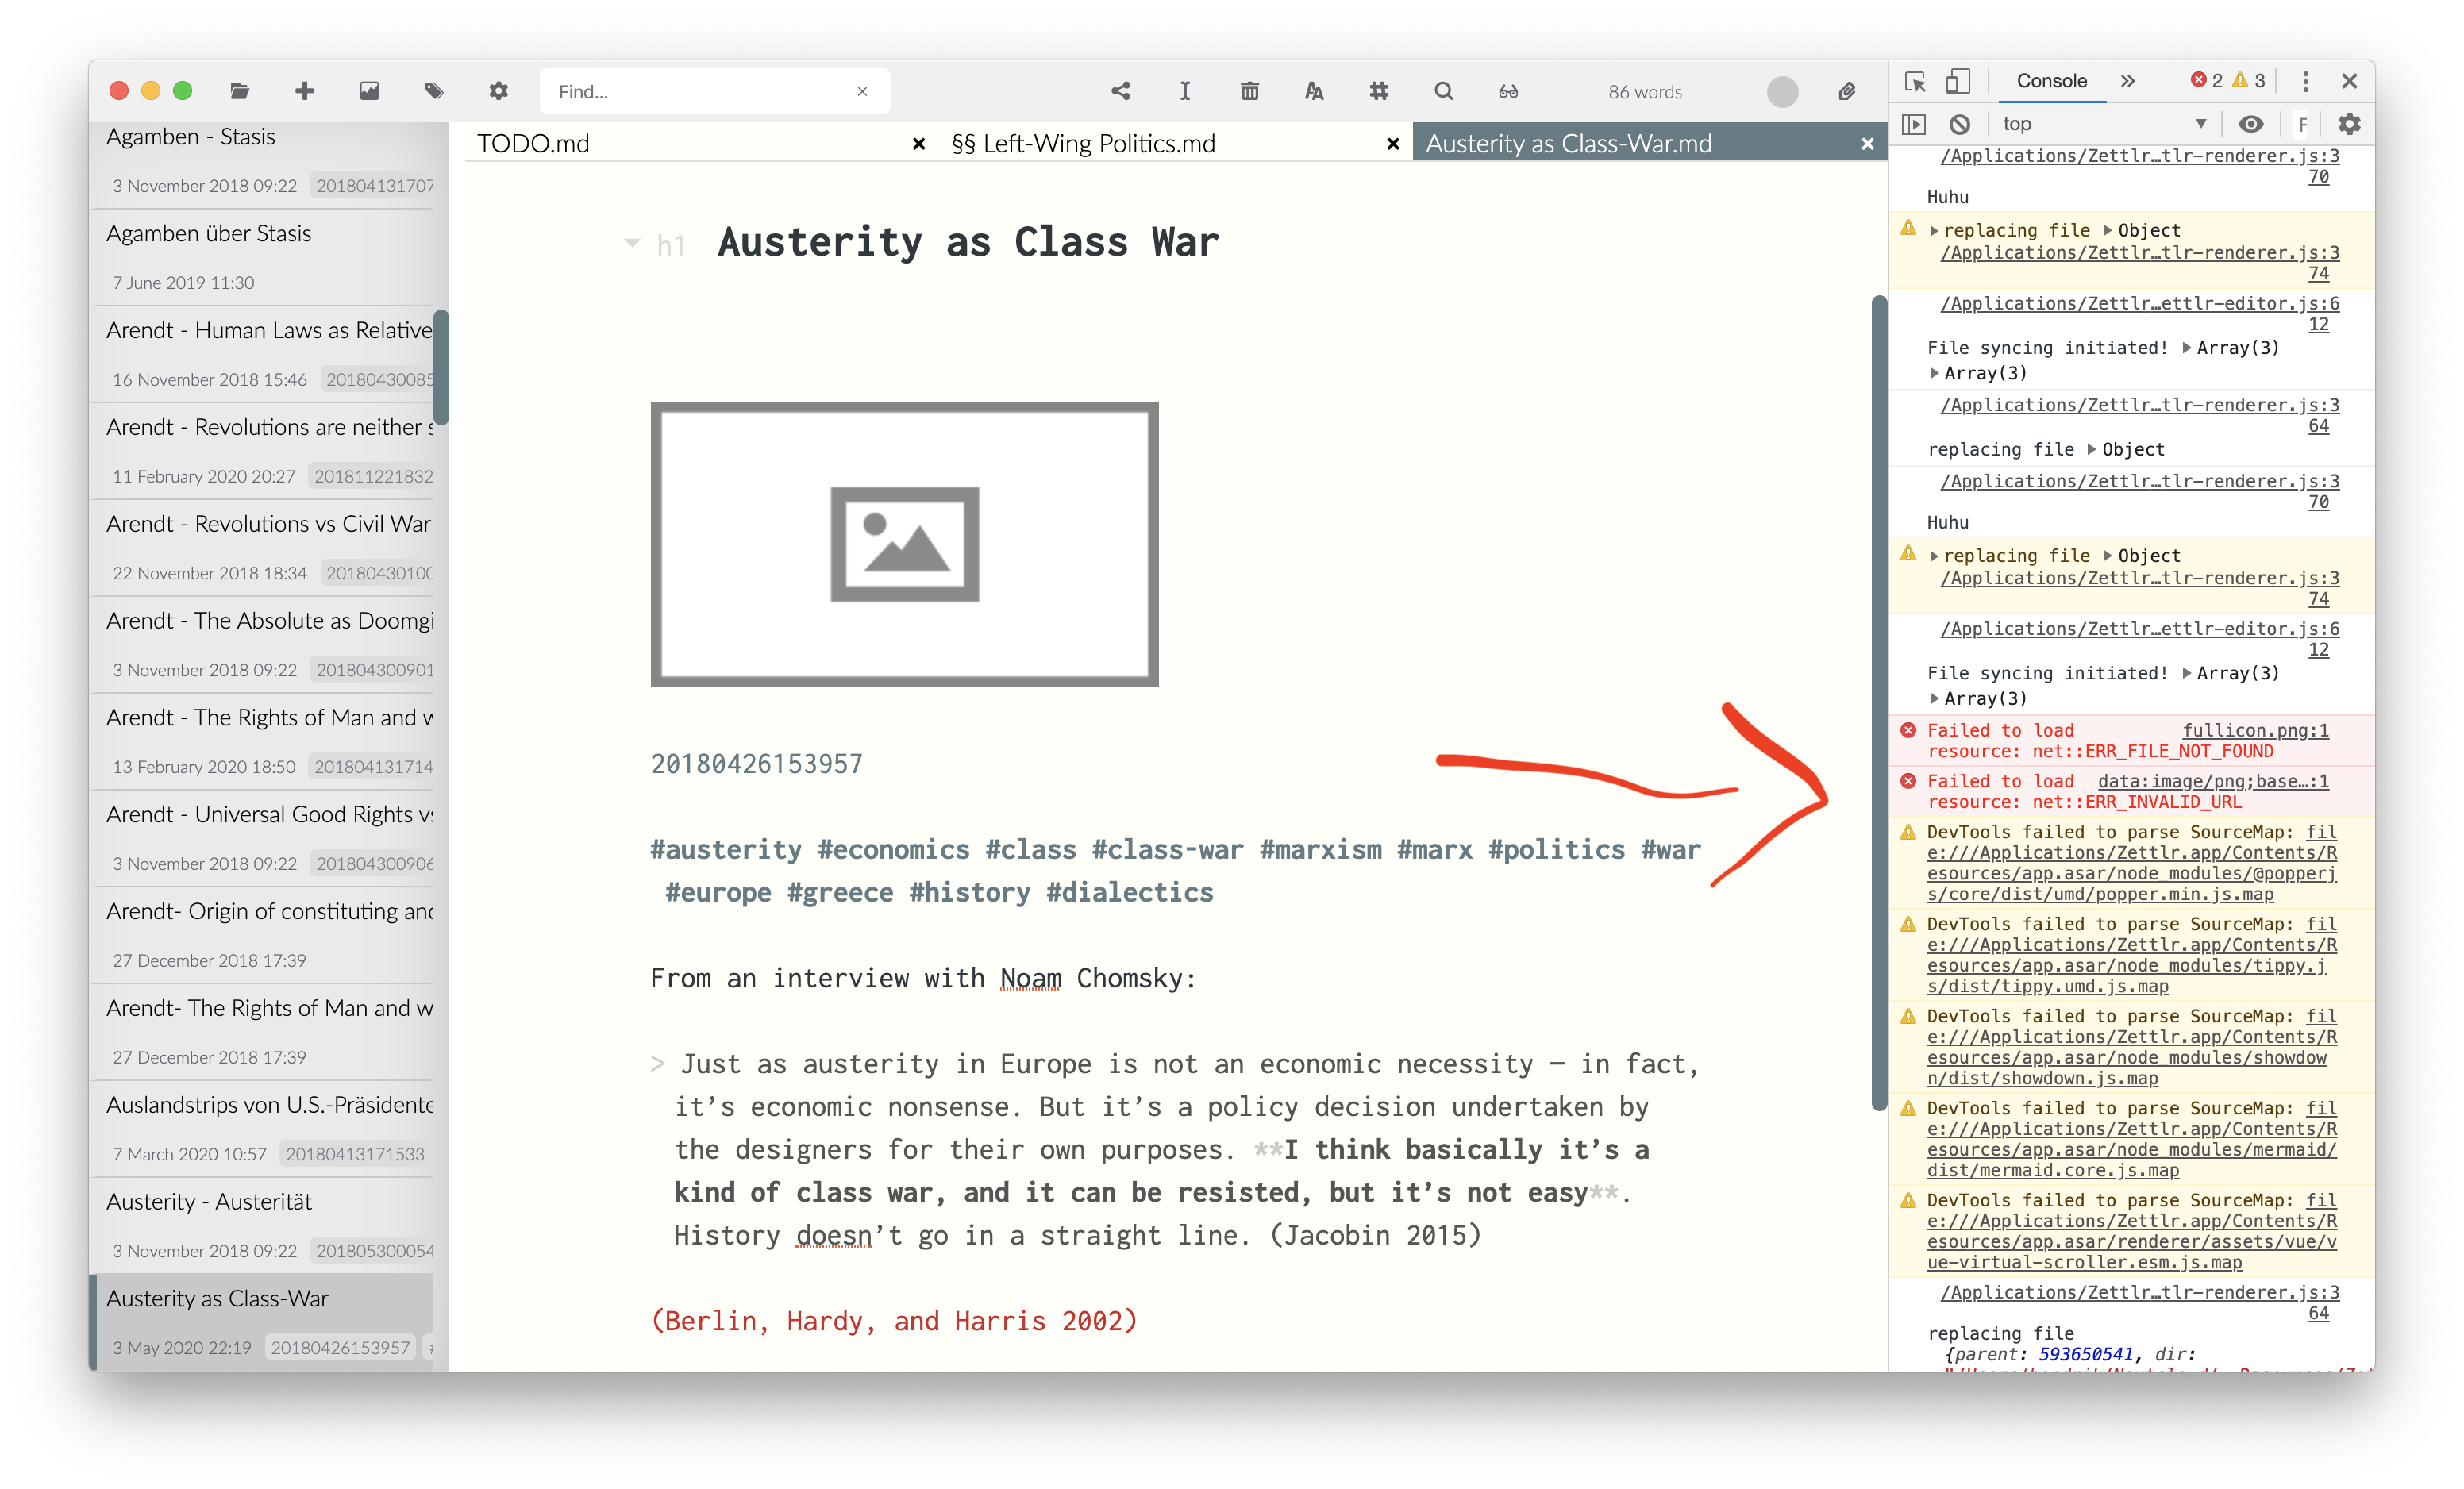Create a new note with the plus icon

point(304,90)
